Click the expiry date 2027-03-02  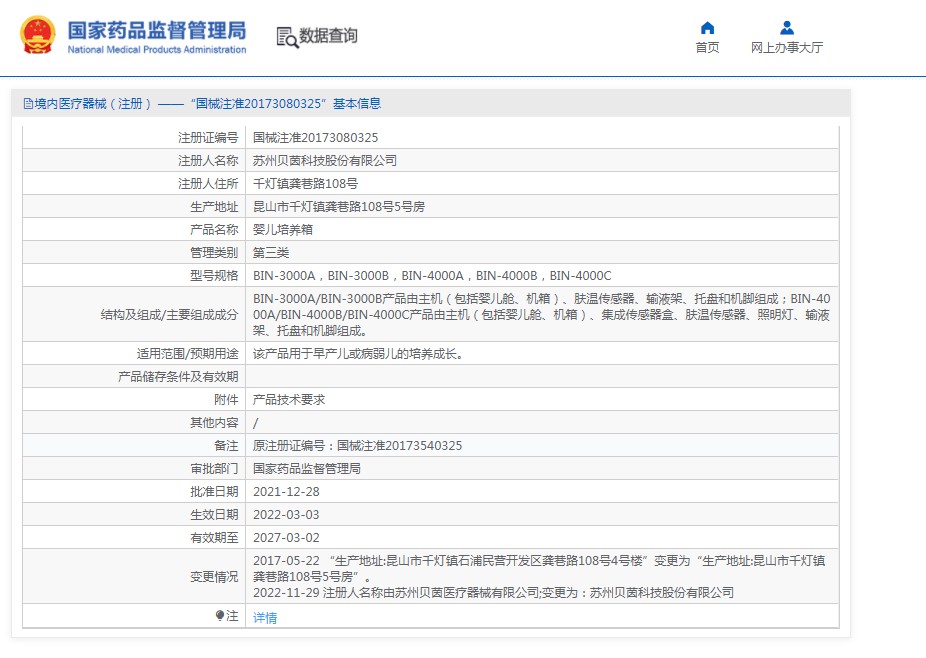point(286,538)
